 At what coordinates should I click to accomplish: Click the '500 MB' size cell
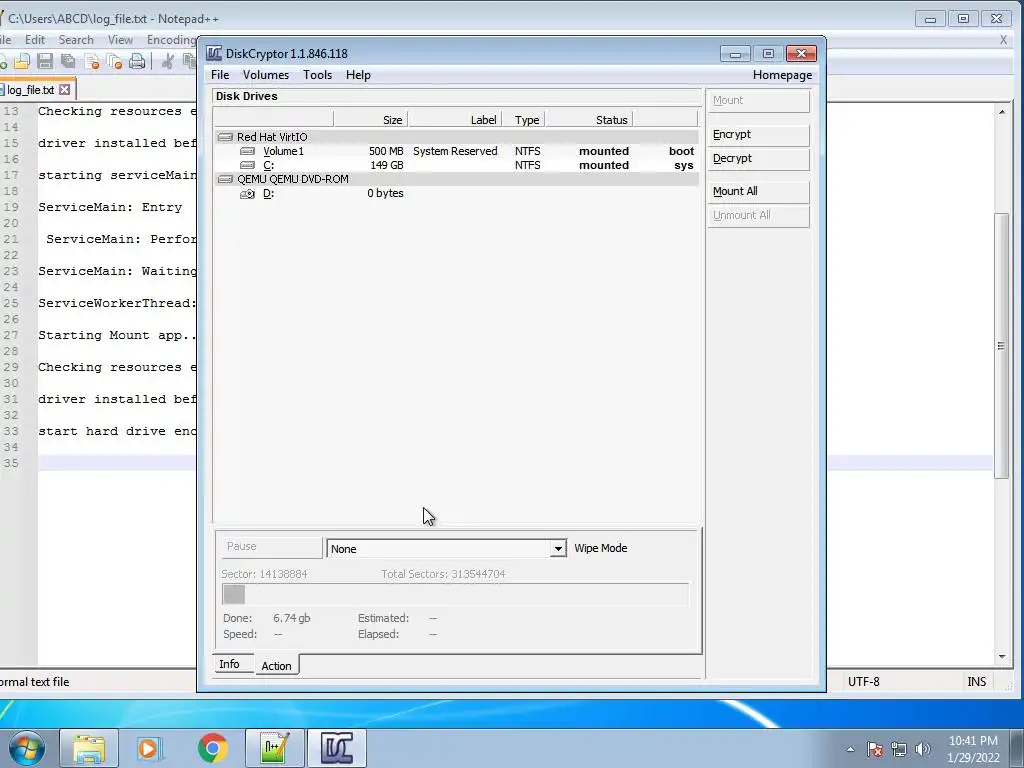pos(386,152)
